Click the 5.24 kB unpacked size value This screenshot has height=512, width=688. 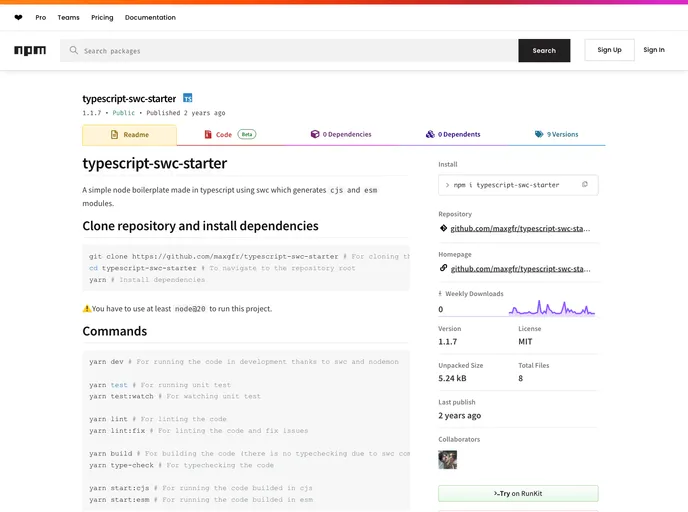pyautogui.click(x=452, y=378)
